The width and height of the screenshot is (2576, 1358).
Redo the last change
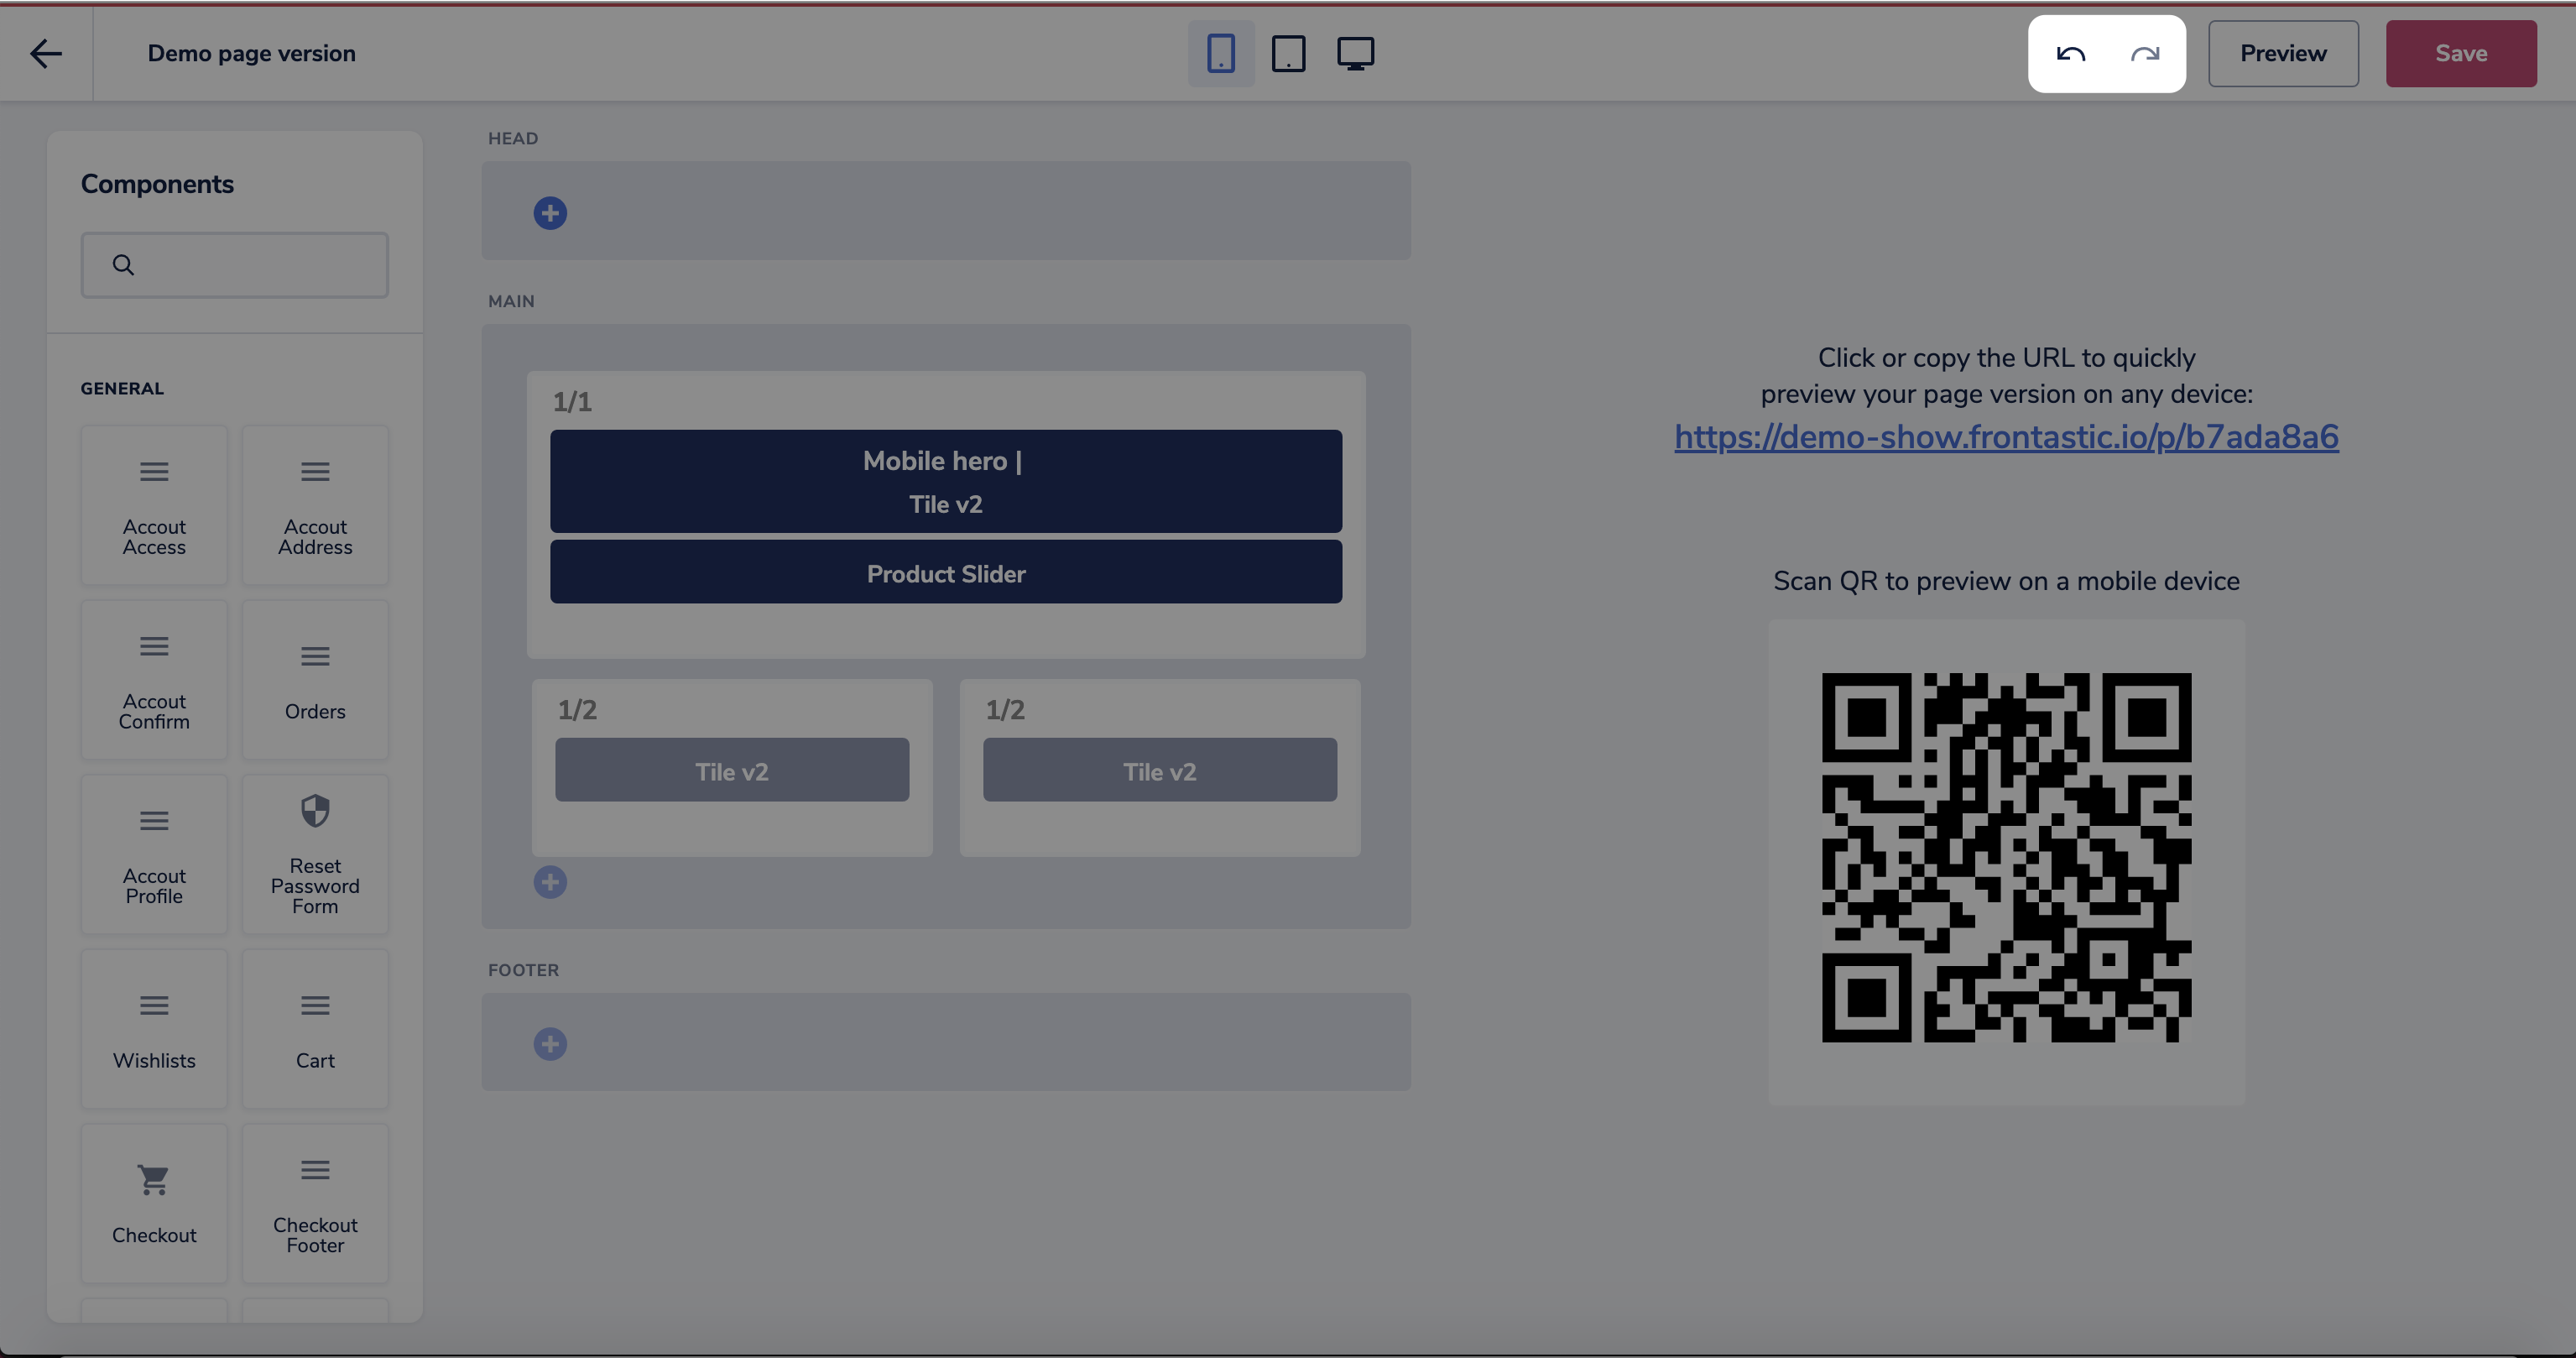[2144, 53]
